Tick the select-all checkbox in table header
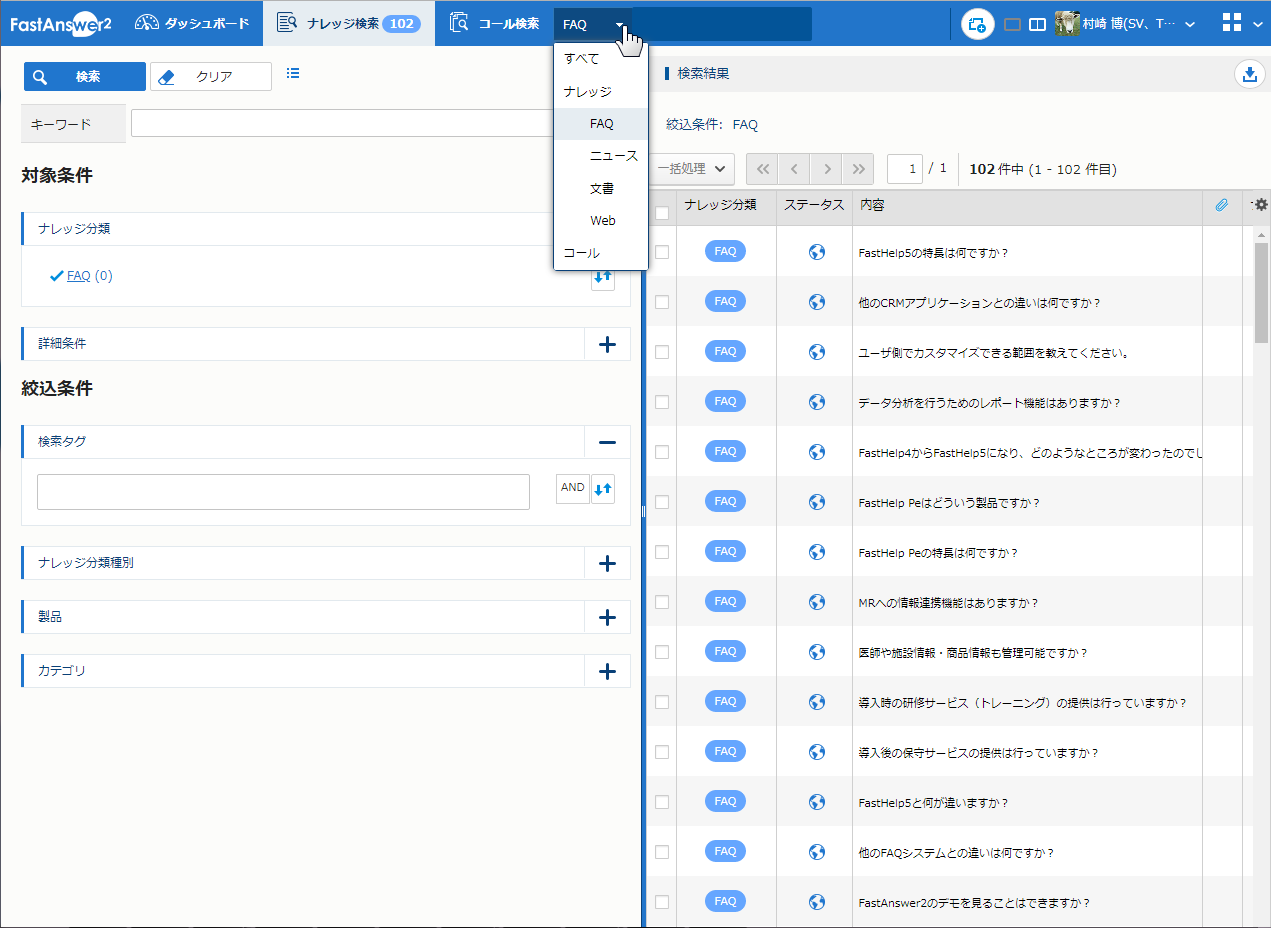This screenshot has height=928, width=1271. coord(662,212)
